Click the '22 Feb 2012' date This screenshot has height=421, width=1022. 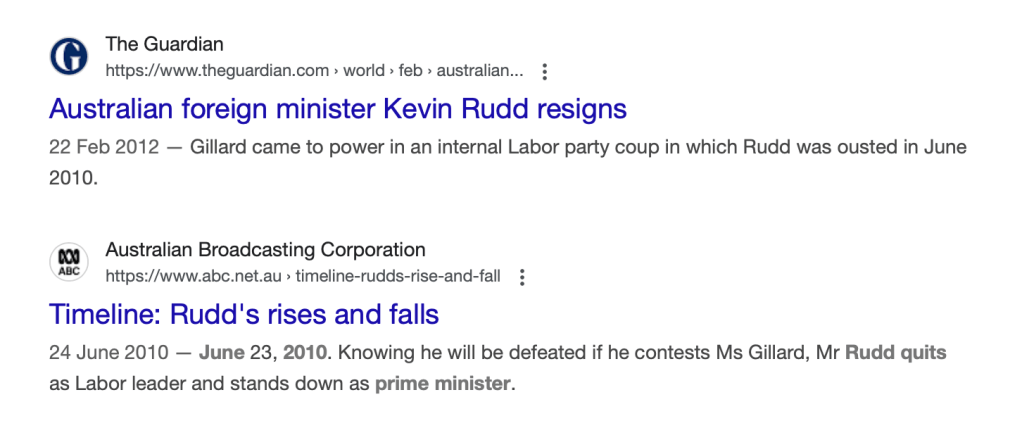pos(104,147)
